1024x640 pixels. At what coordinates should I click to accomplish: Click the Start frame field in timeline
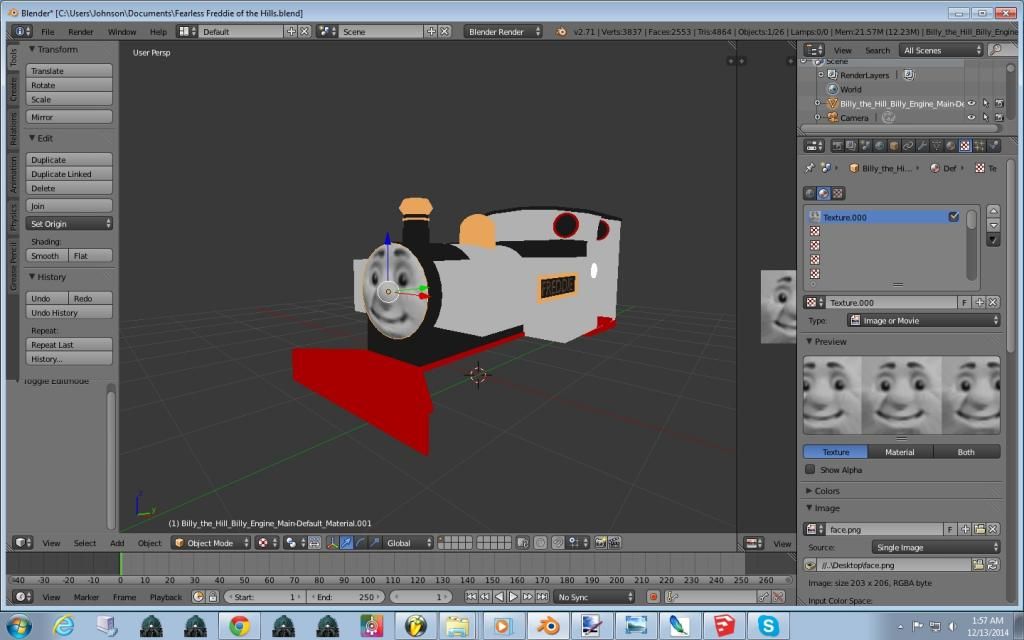264,596
